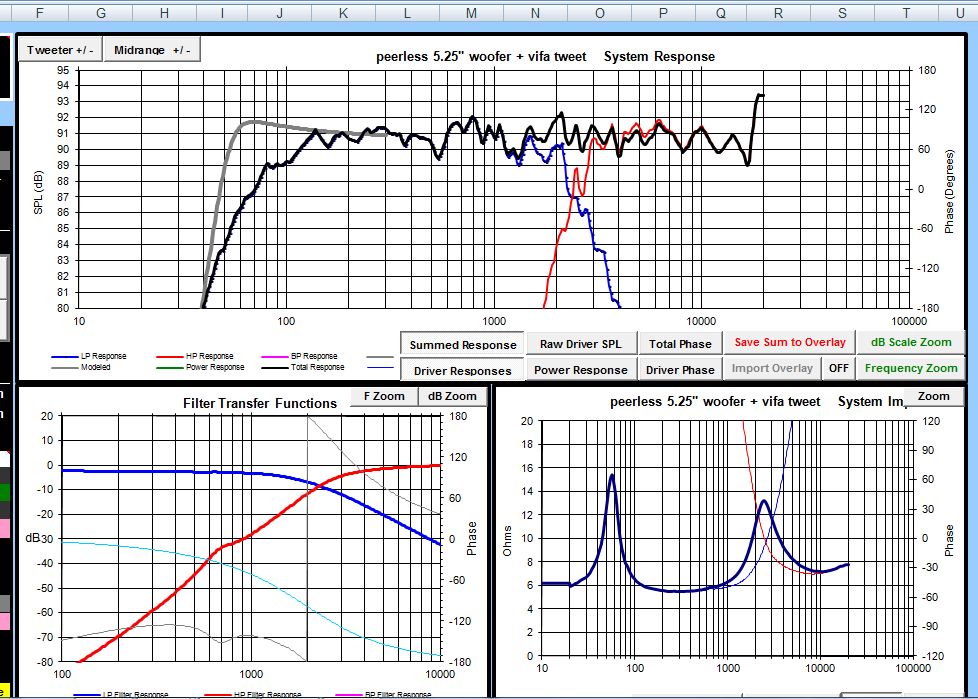Click the Ohms axis label
The height and width of the screenshot is (699, 978).
[x=507, y=541]
